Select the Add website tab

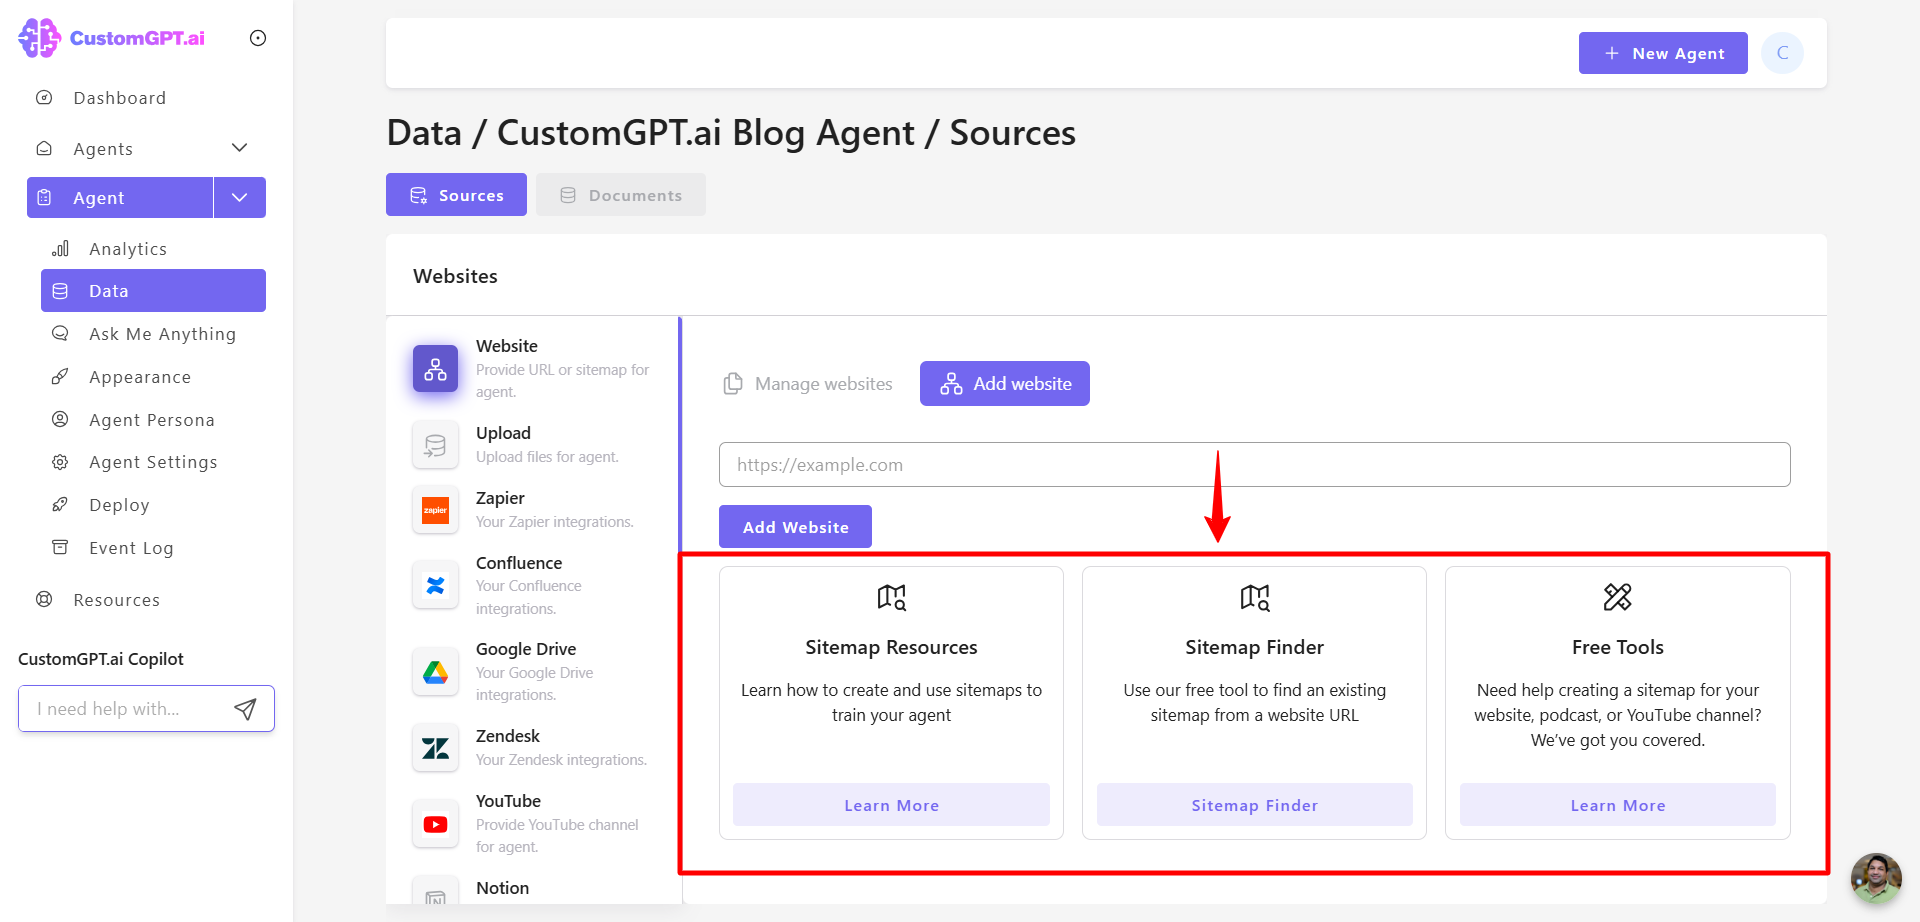[1005, 384]
